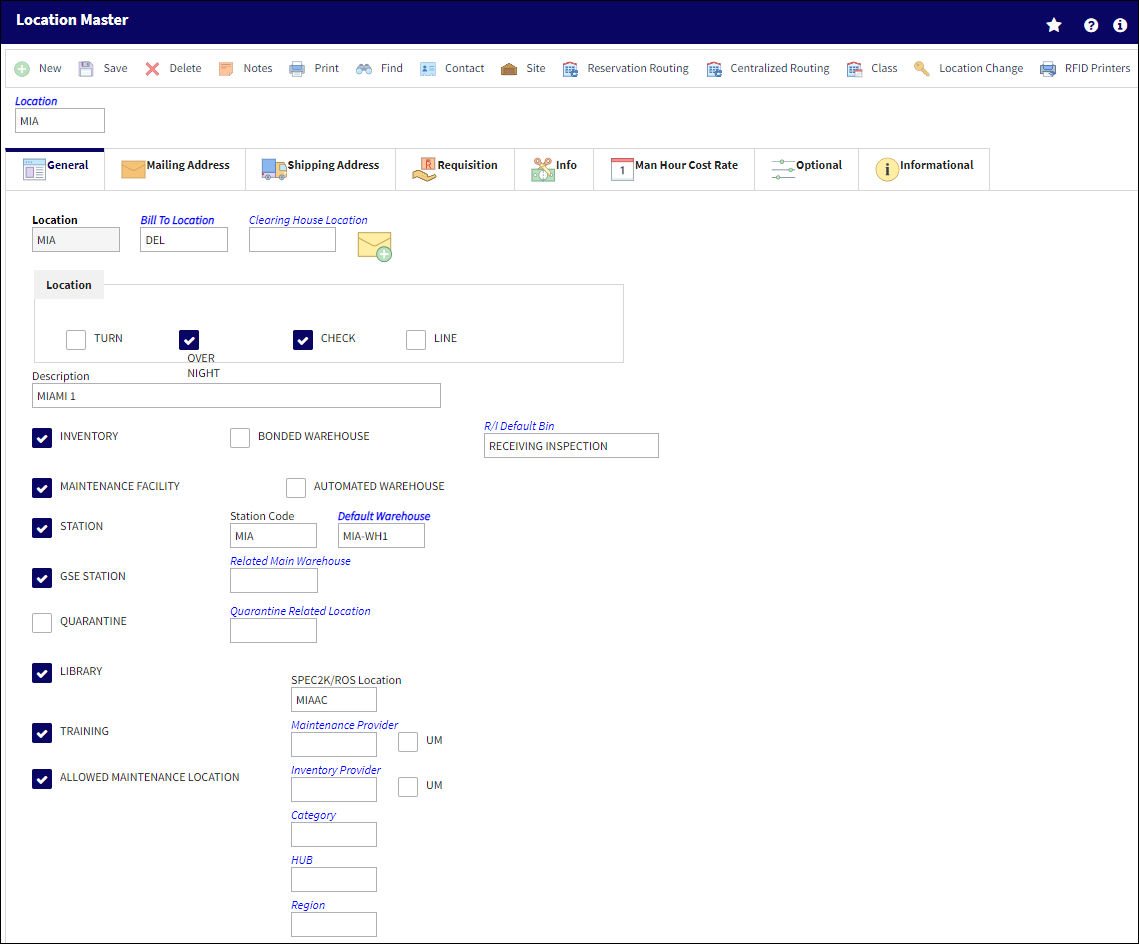This screenshot has width=1139, height=944.
Task: Click the top Location field with MIA
Action: (60, 121)
